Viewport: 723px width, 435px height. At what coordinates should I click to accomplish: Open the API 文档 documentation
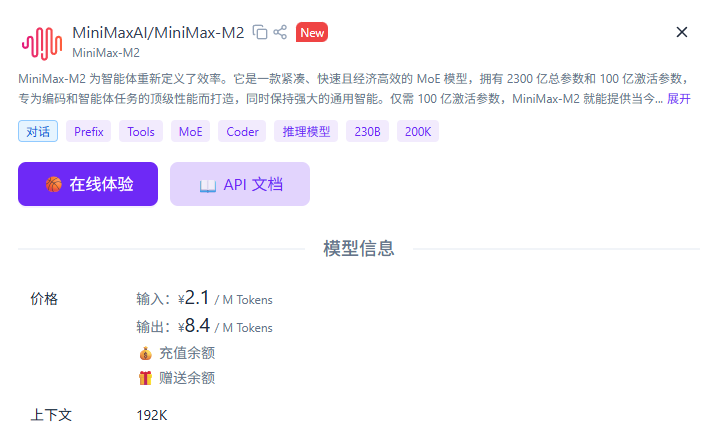pos(240,184)
